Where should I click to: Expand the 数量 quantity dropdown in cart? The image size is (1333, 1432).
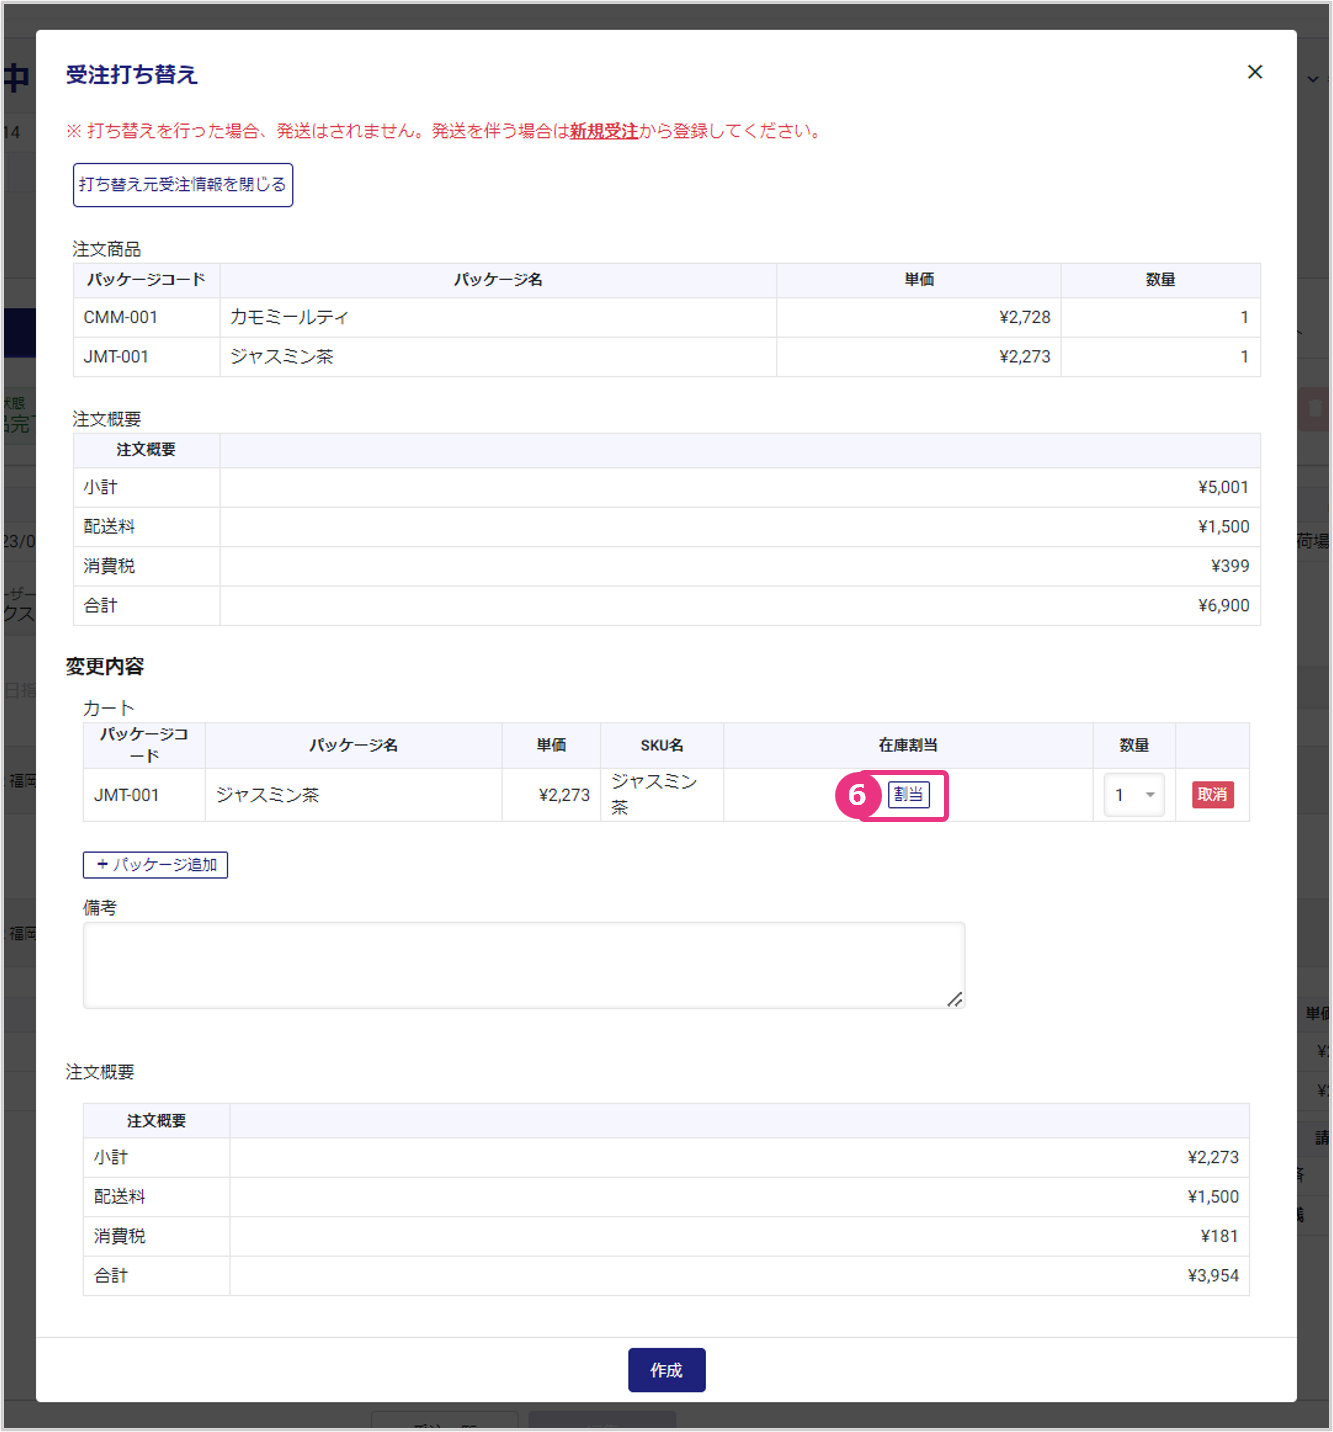1134,795
